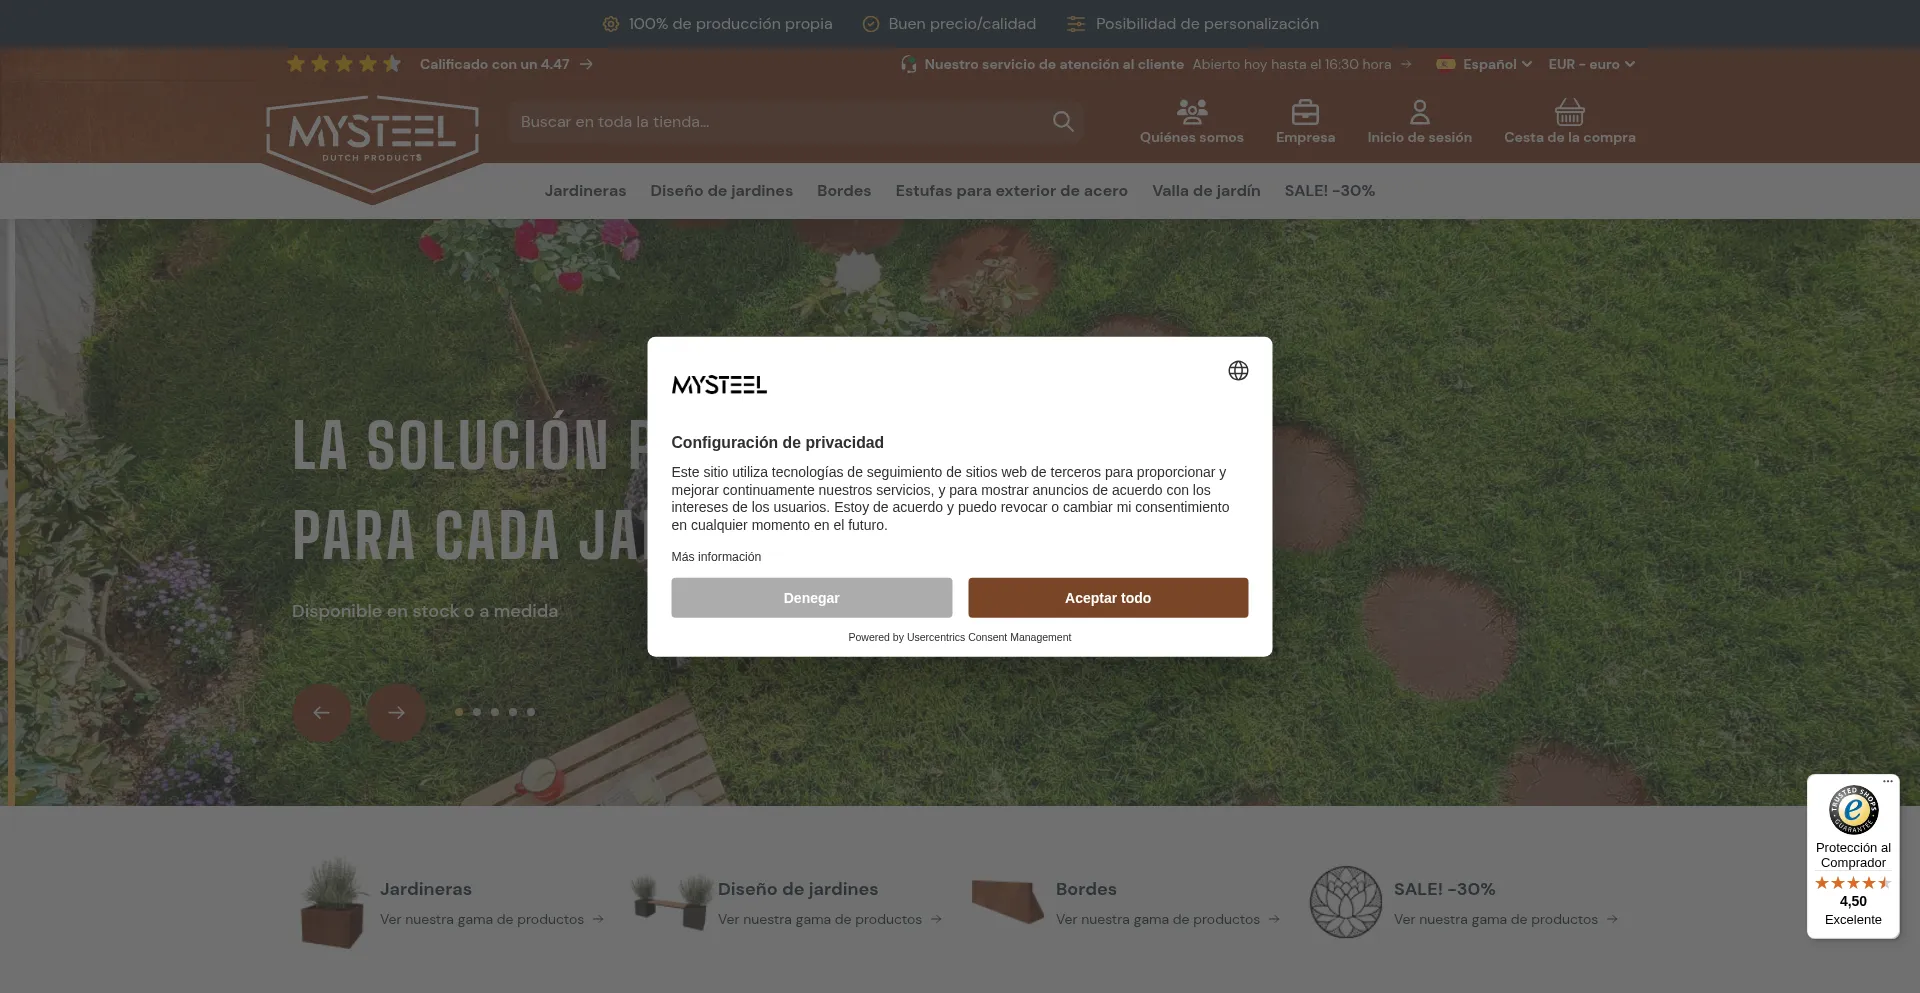Open the Jardineras menu item
This screenshot has height=993, width=1920.
tap(585, 191)
